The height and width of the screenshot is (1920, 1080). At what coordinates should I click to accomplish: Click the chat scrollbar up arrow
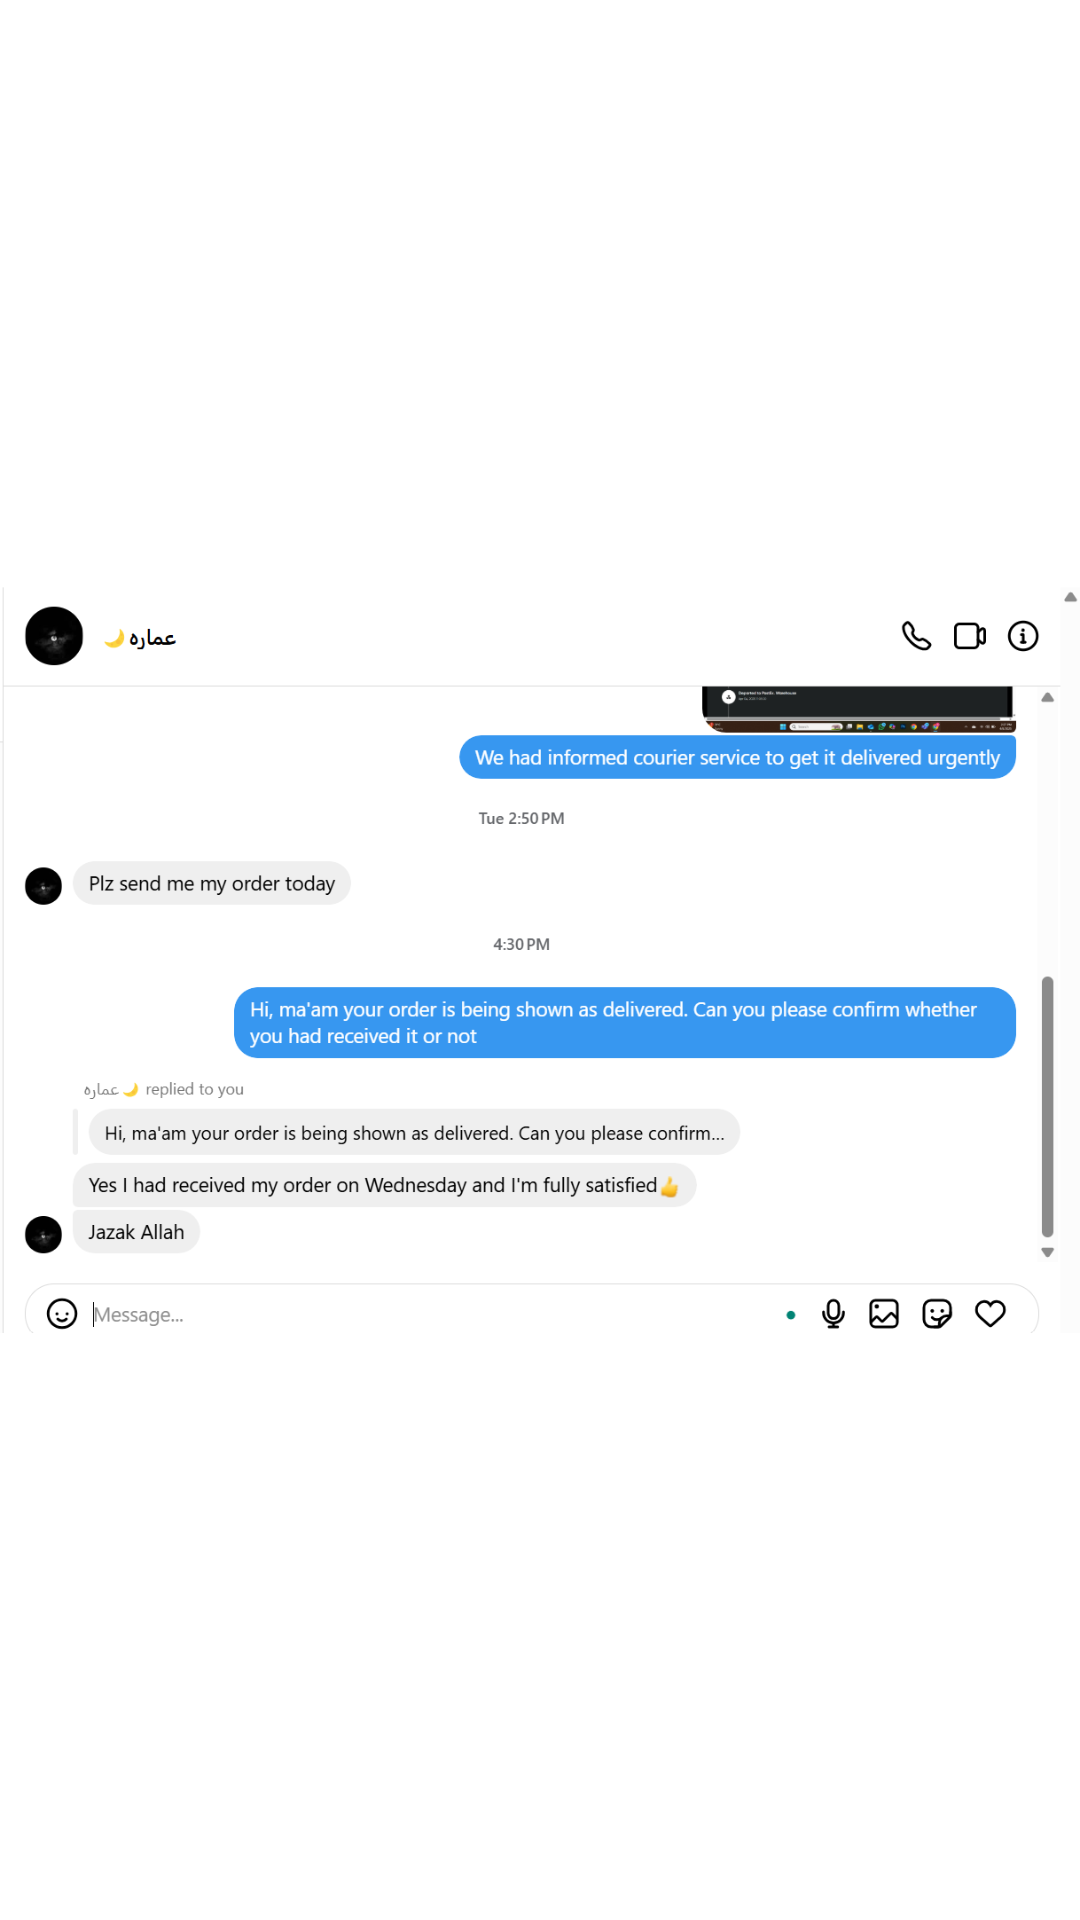coord(1047,697)
